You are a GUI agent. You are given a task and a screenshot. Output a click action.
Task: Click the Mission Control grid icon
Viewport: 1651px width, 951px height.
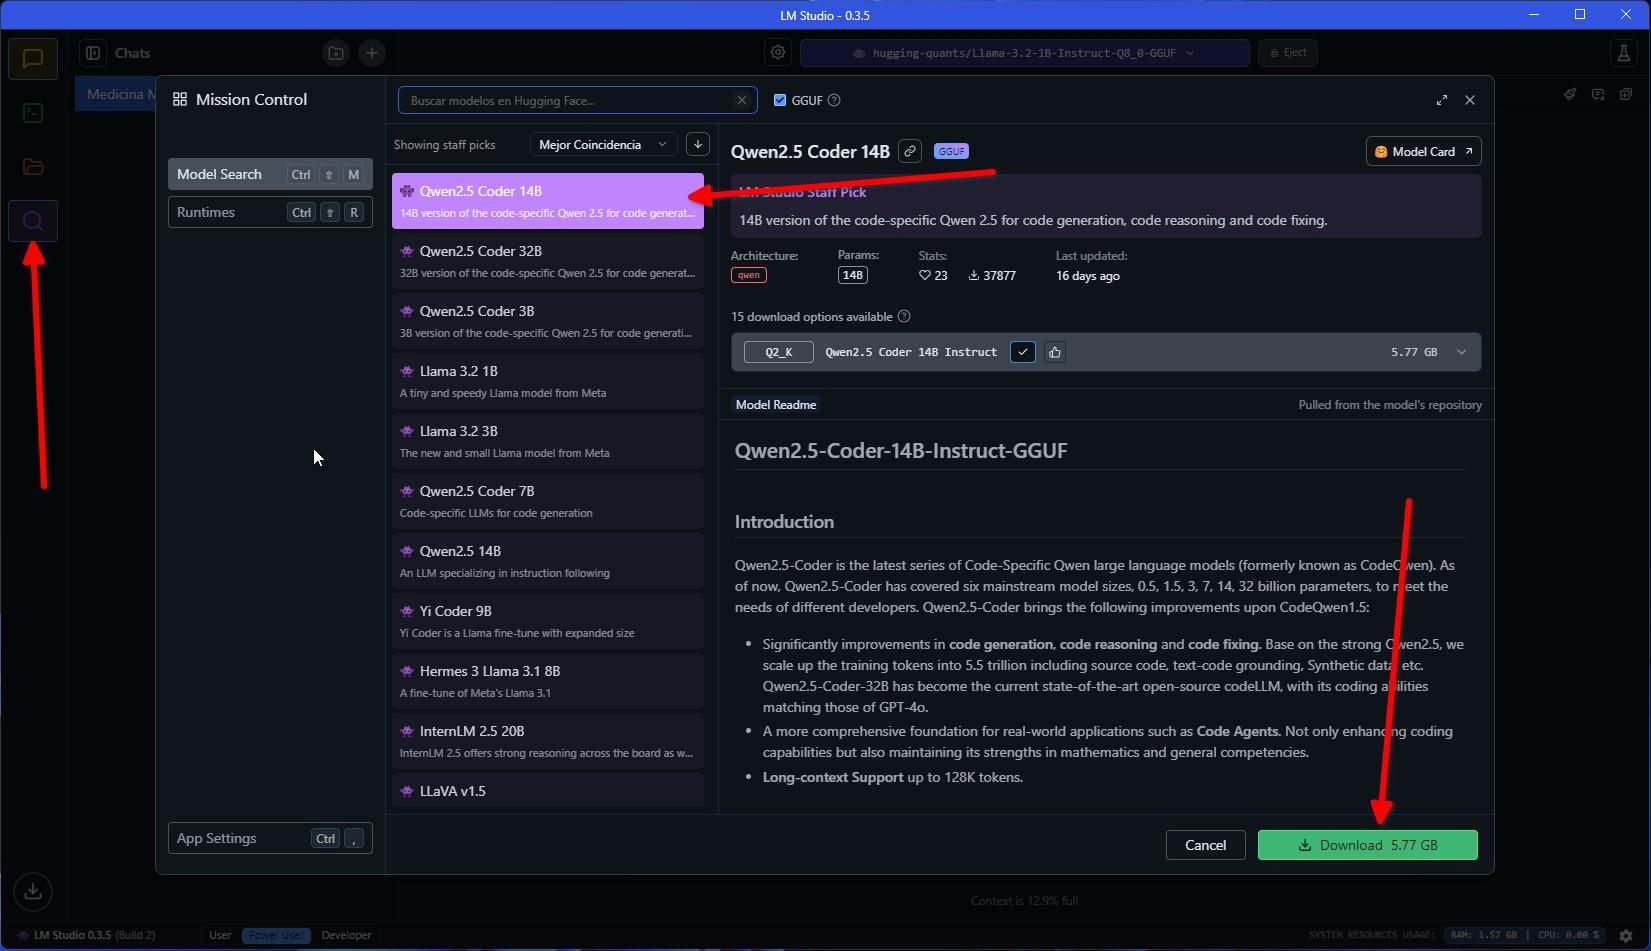(x=180, y=99)
